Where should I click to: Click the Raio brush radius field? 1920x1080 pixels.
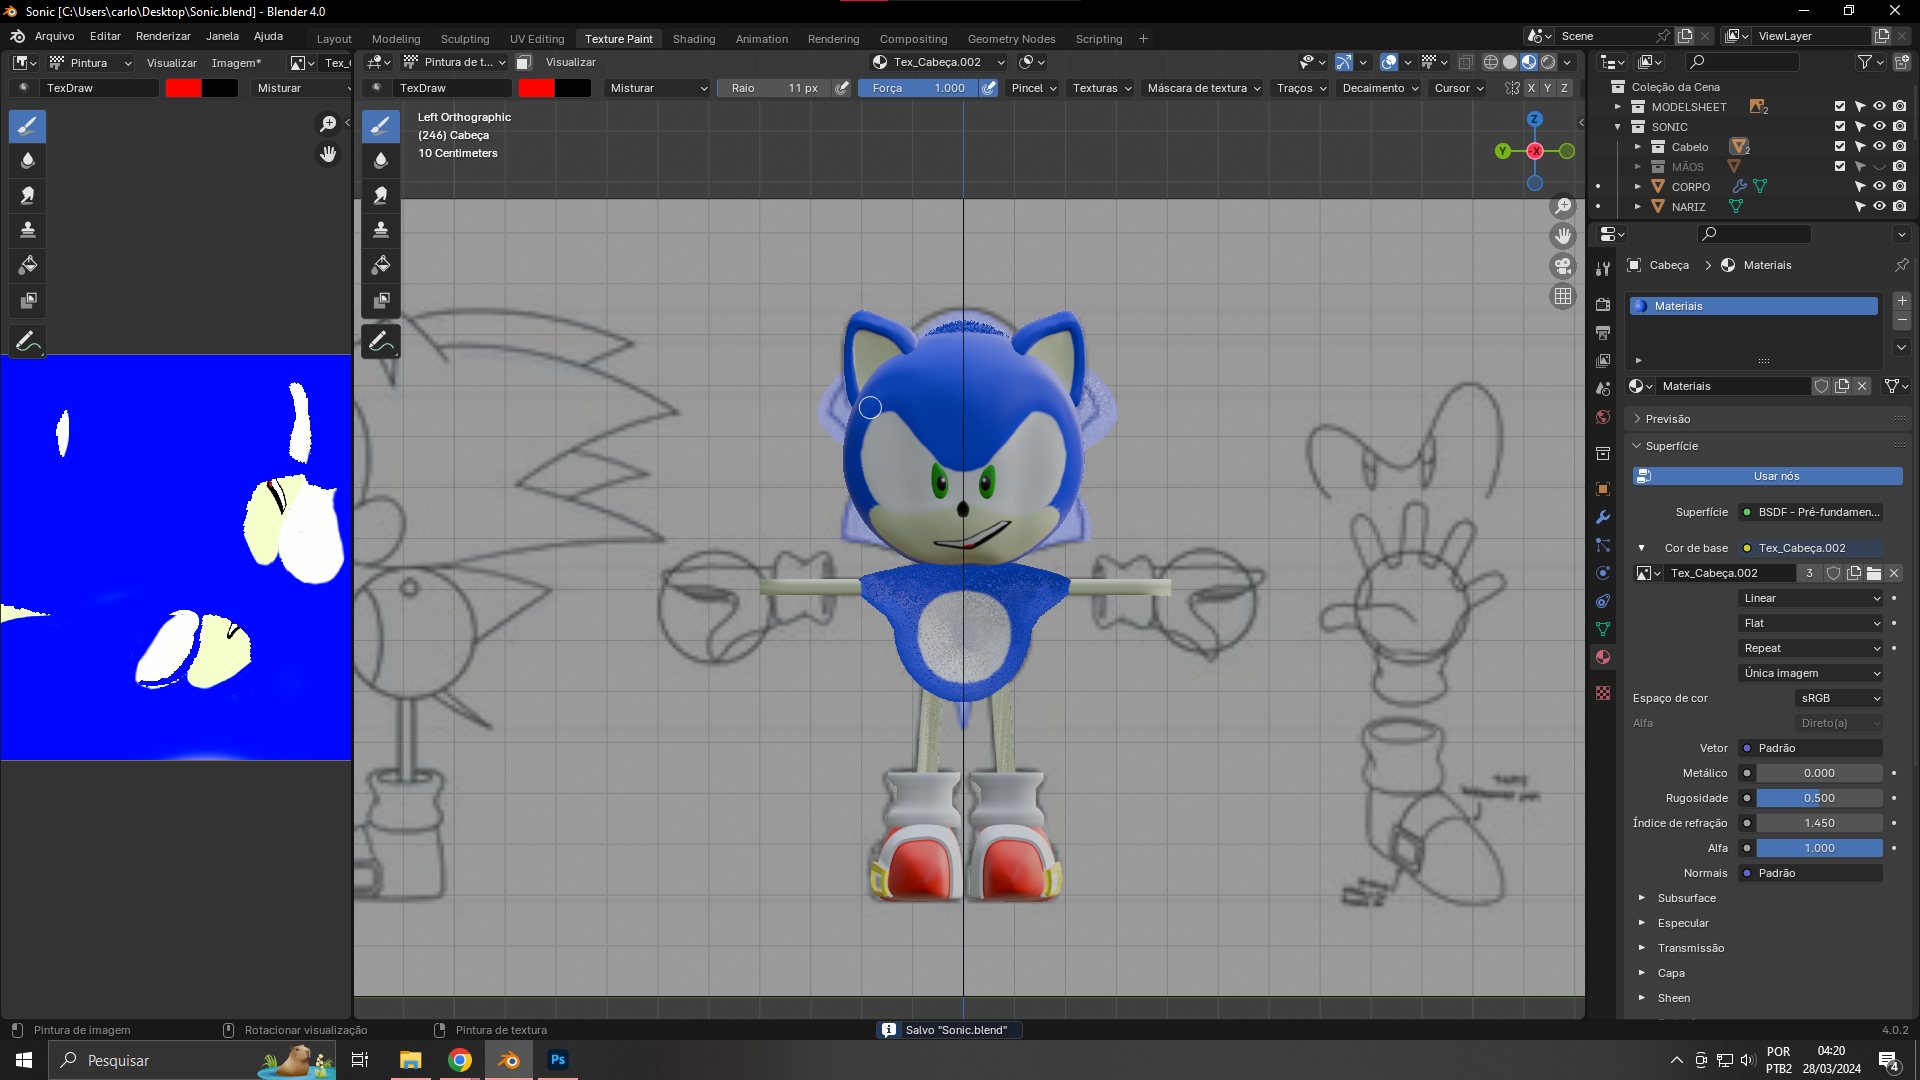pyautogui.click(x=775, y=88)
